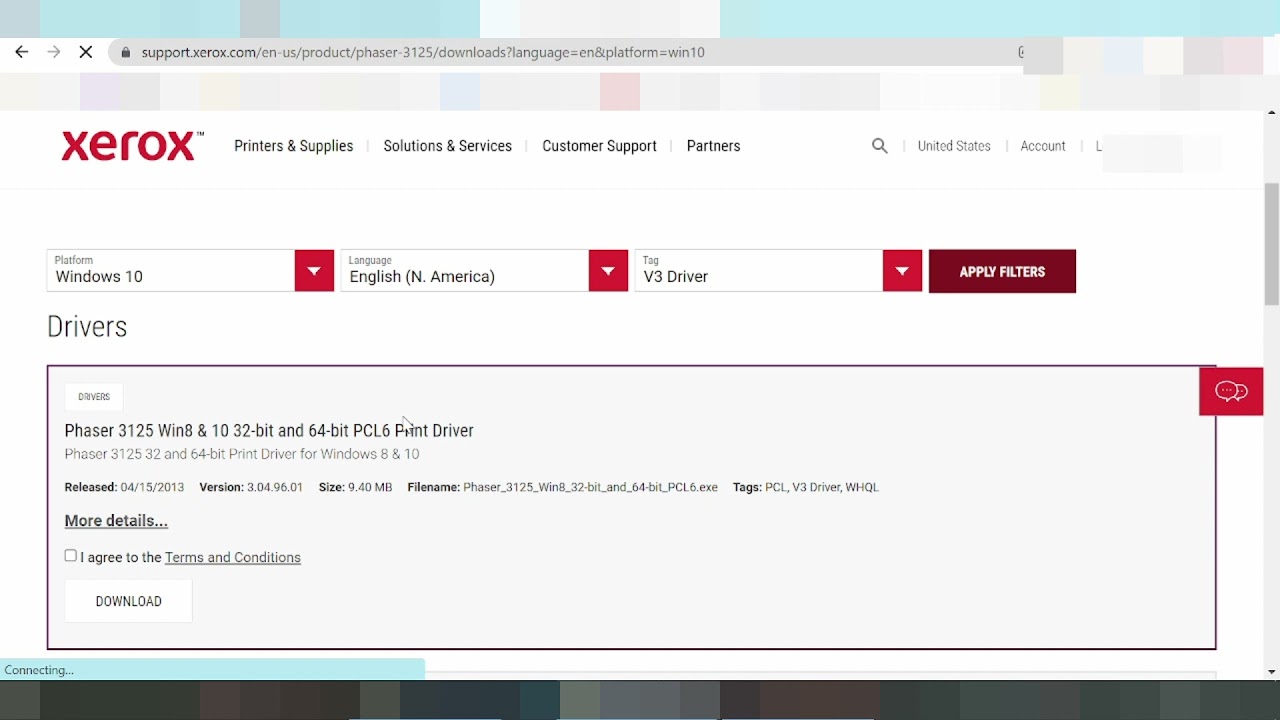Click the address bar lock icon
Image resolution: width=1280 pixels, height=720 pixels.
click(125, 52)
